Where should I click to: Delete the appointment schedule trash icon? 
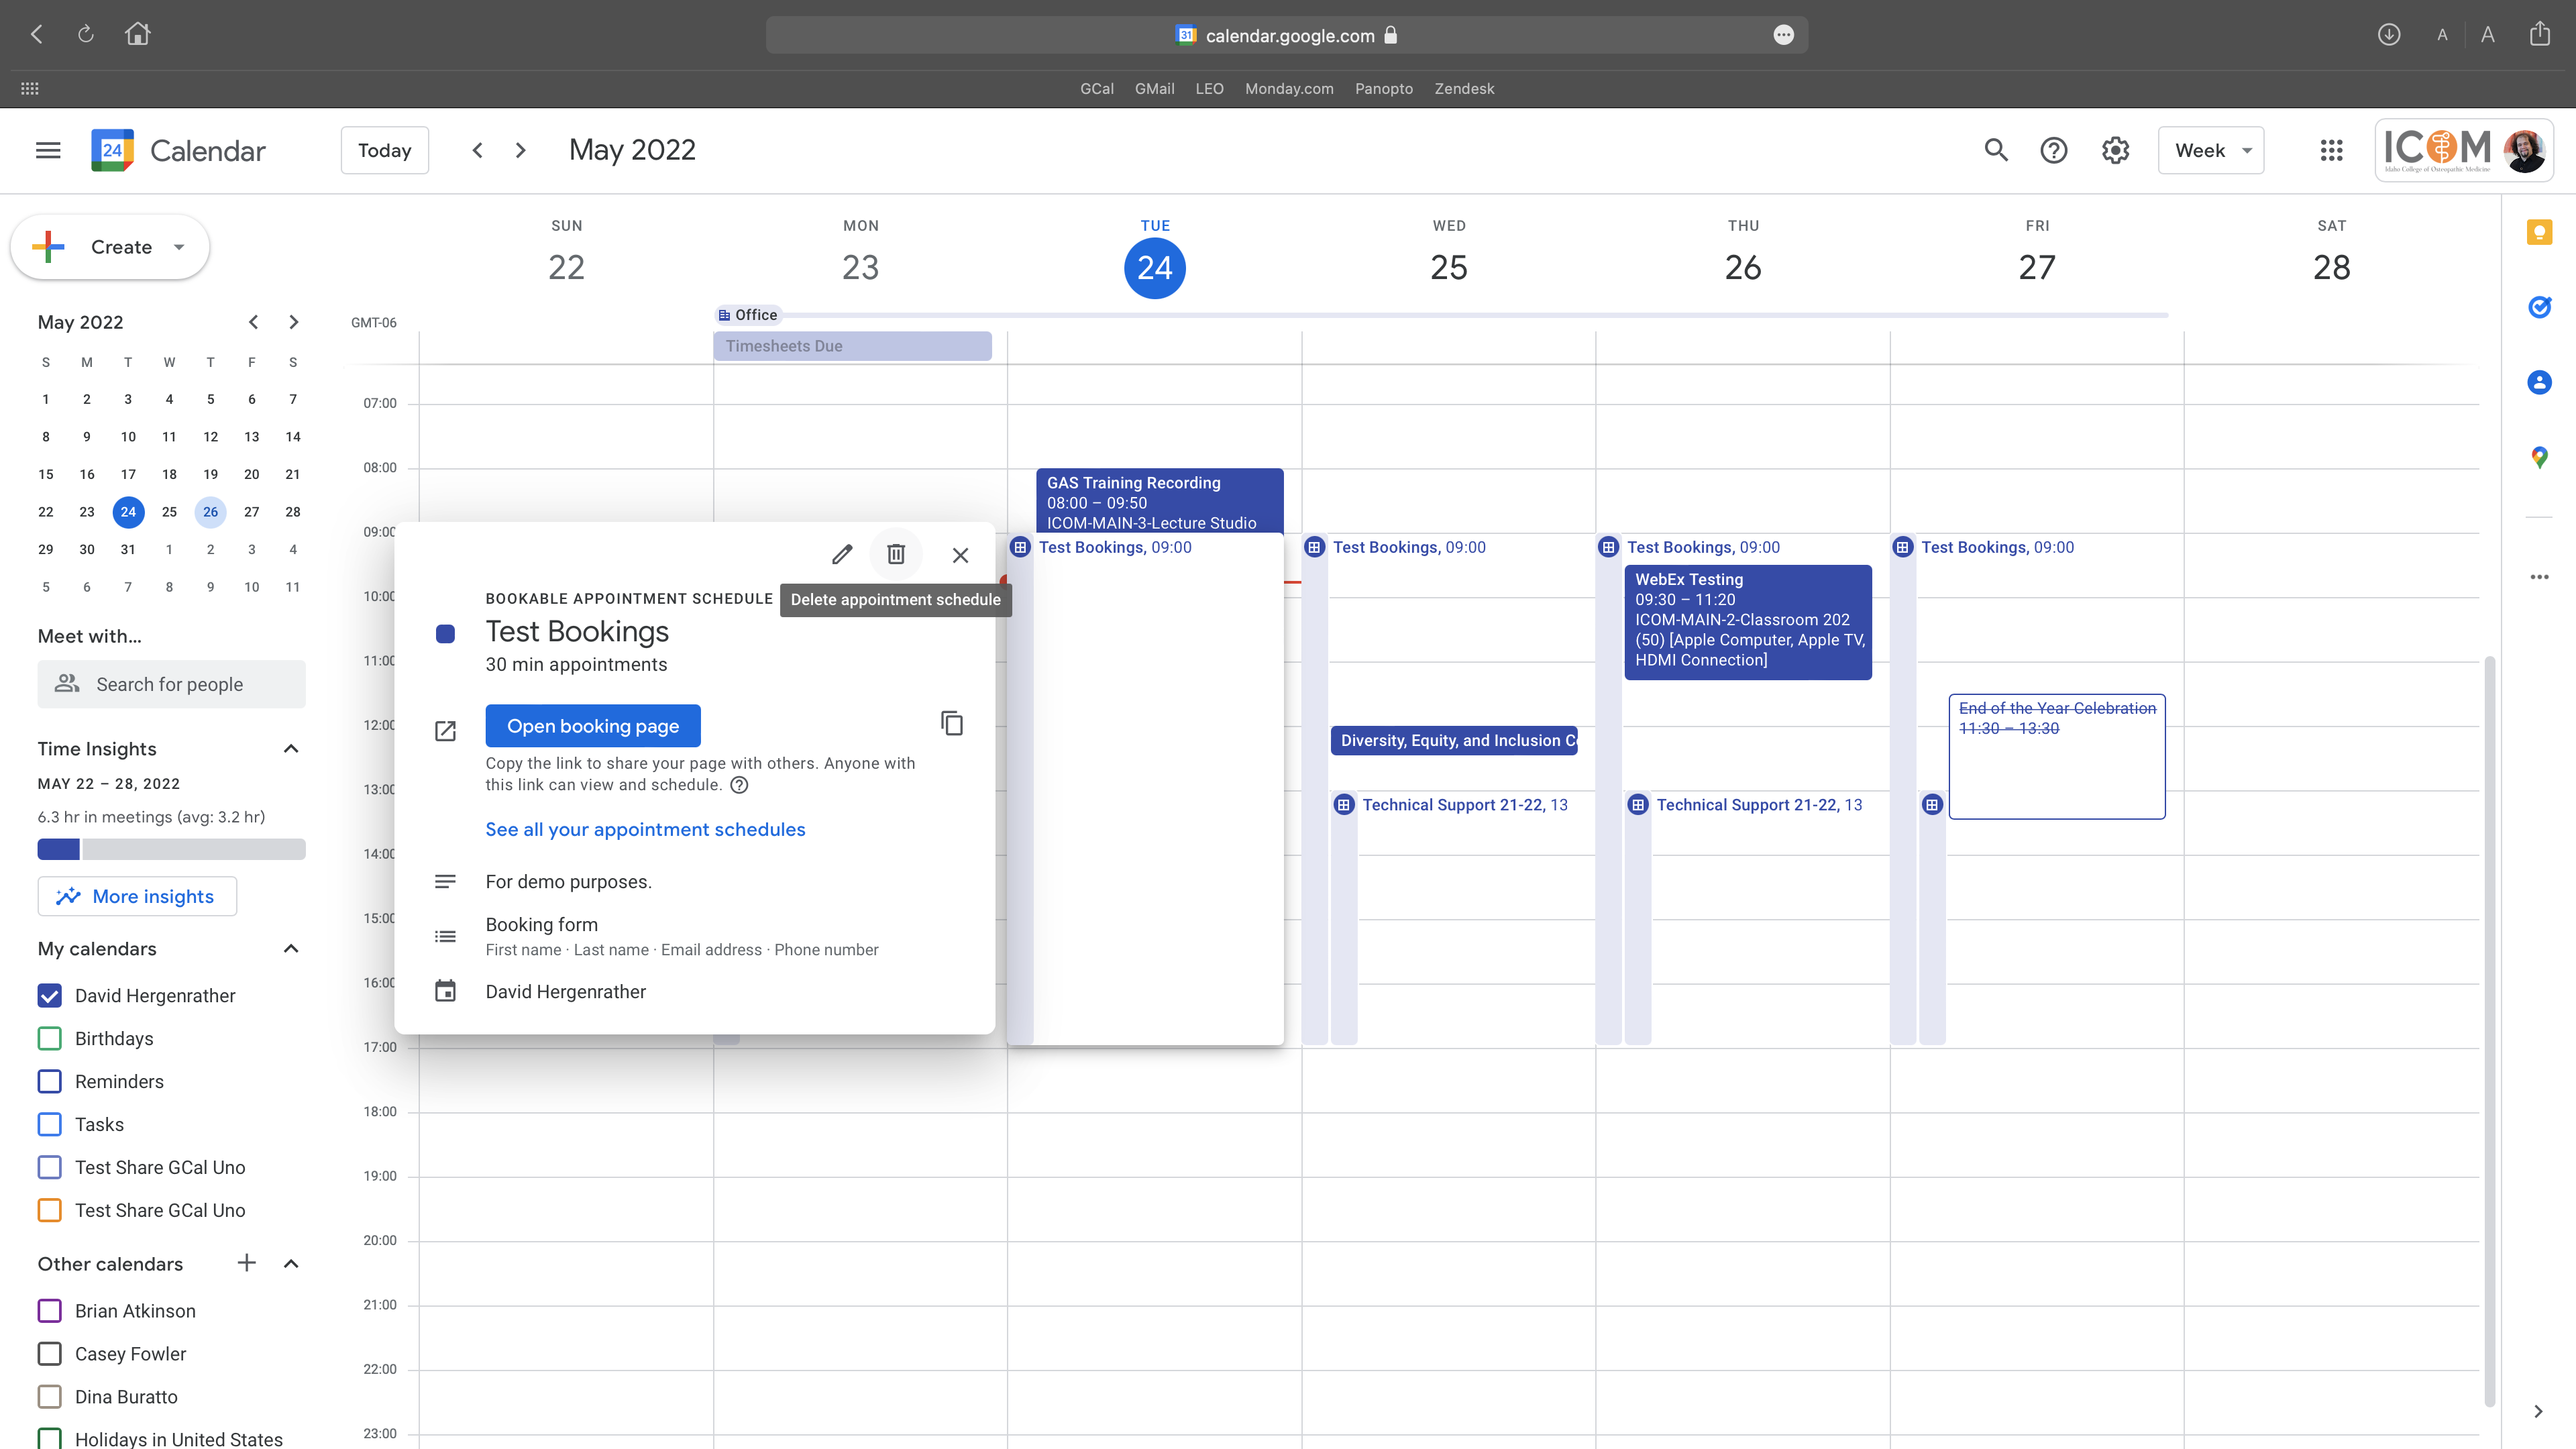click(x=896, y=554)
